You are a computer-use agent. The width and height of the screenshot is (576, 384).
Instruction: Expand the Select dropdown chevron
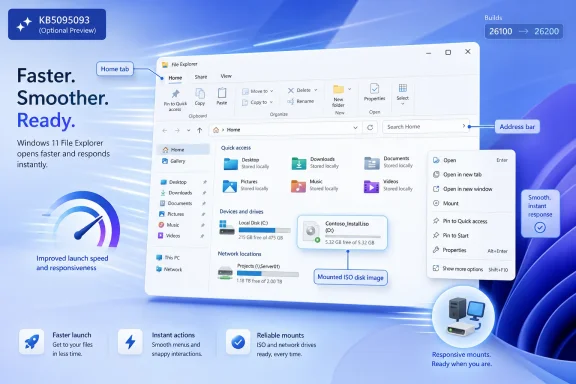click(x=402, y=104)
